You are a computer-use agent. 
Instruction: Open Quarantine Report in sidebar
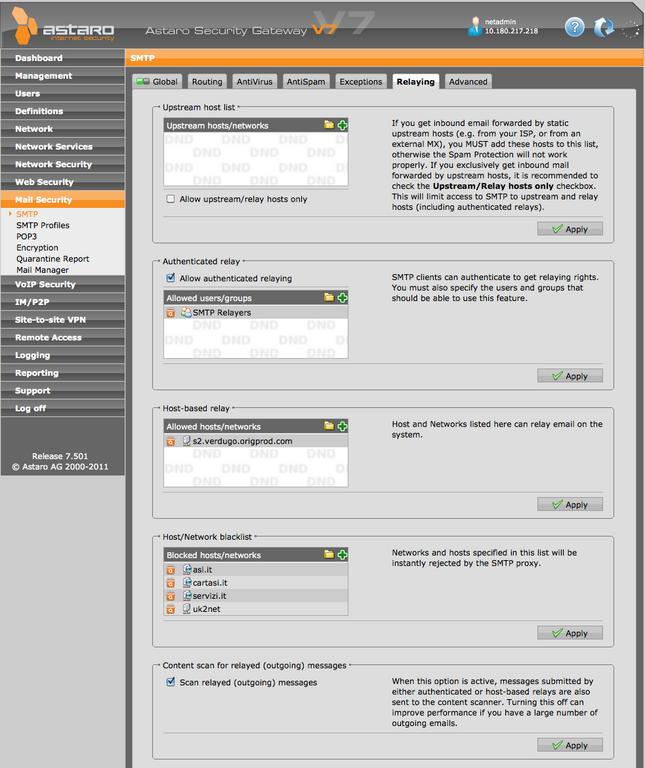53,259
